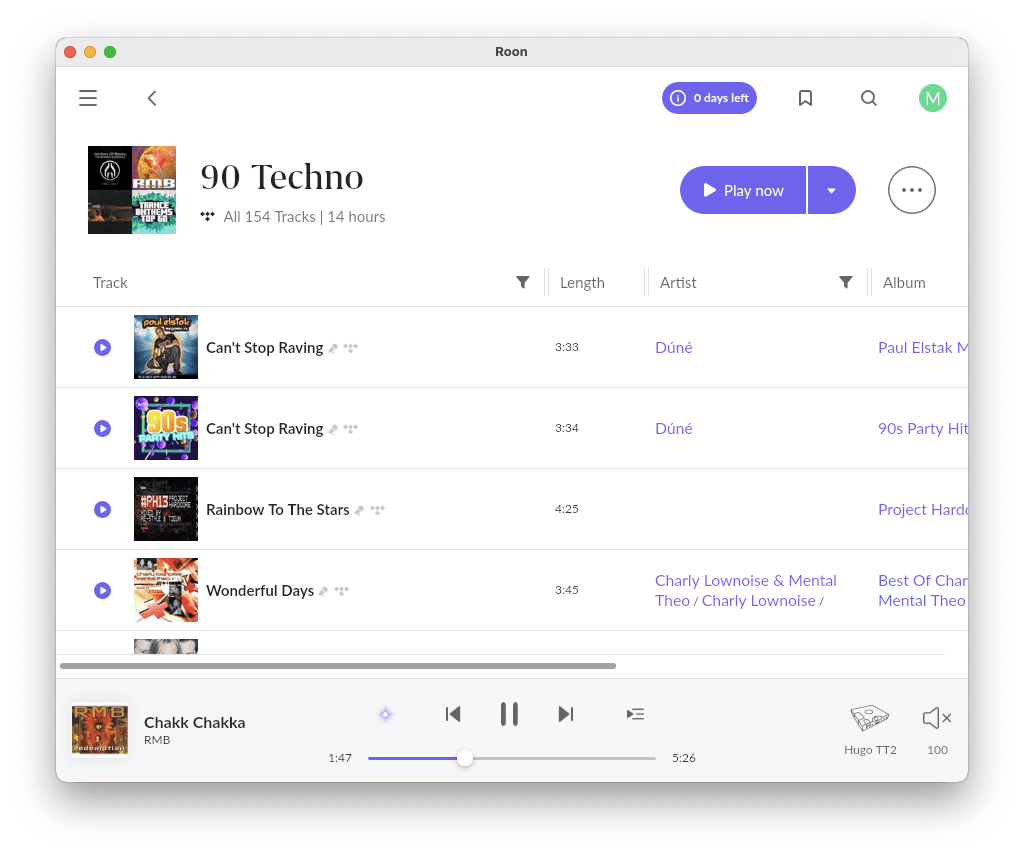The width and height of the screenshot is (1024, 856).
Task: Click the lyrics microphone icon on the 3:33 Can't Stop Raving
Action: coord(333,348)
